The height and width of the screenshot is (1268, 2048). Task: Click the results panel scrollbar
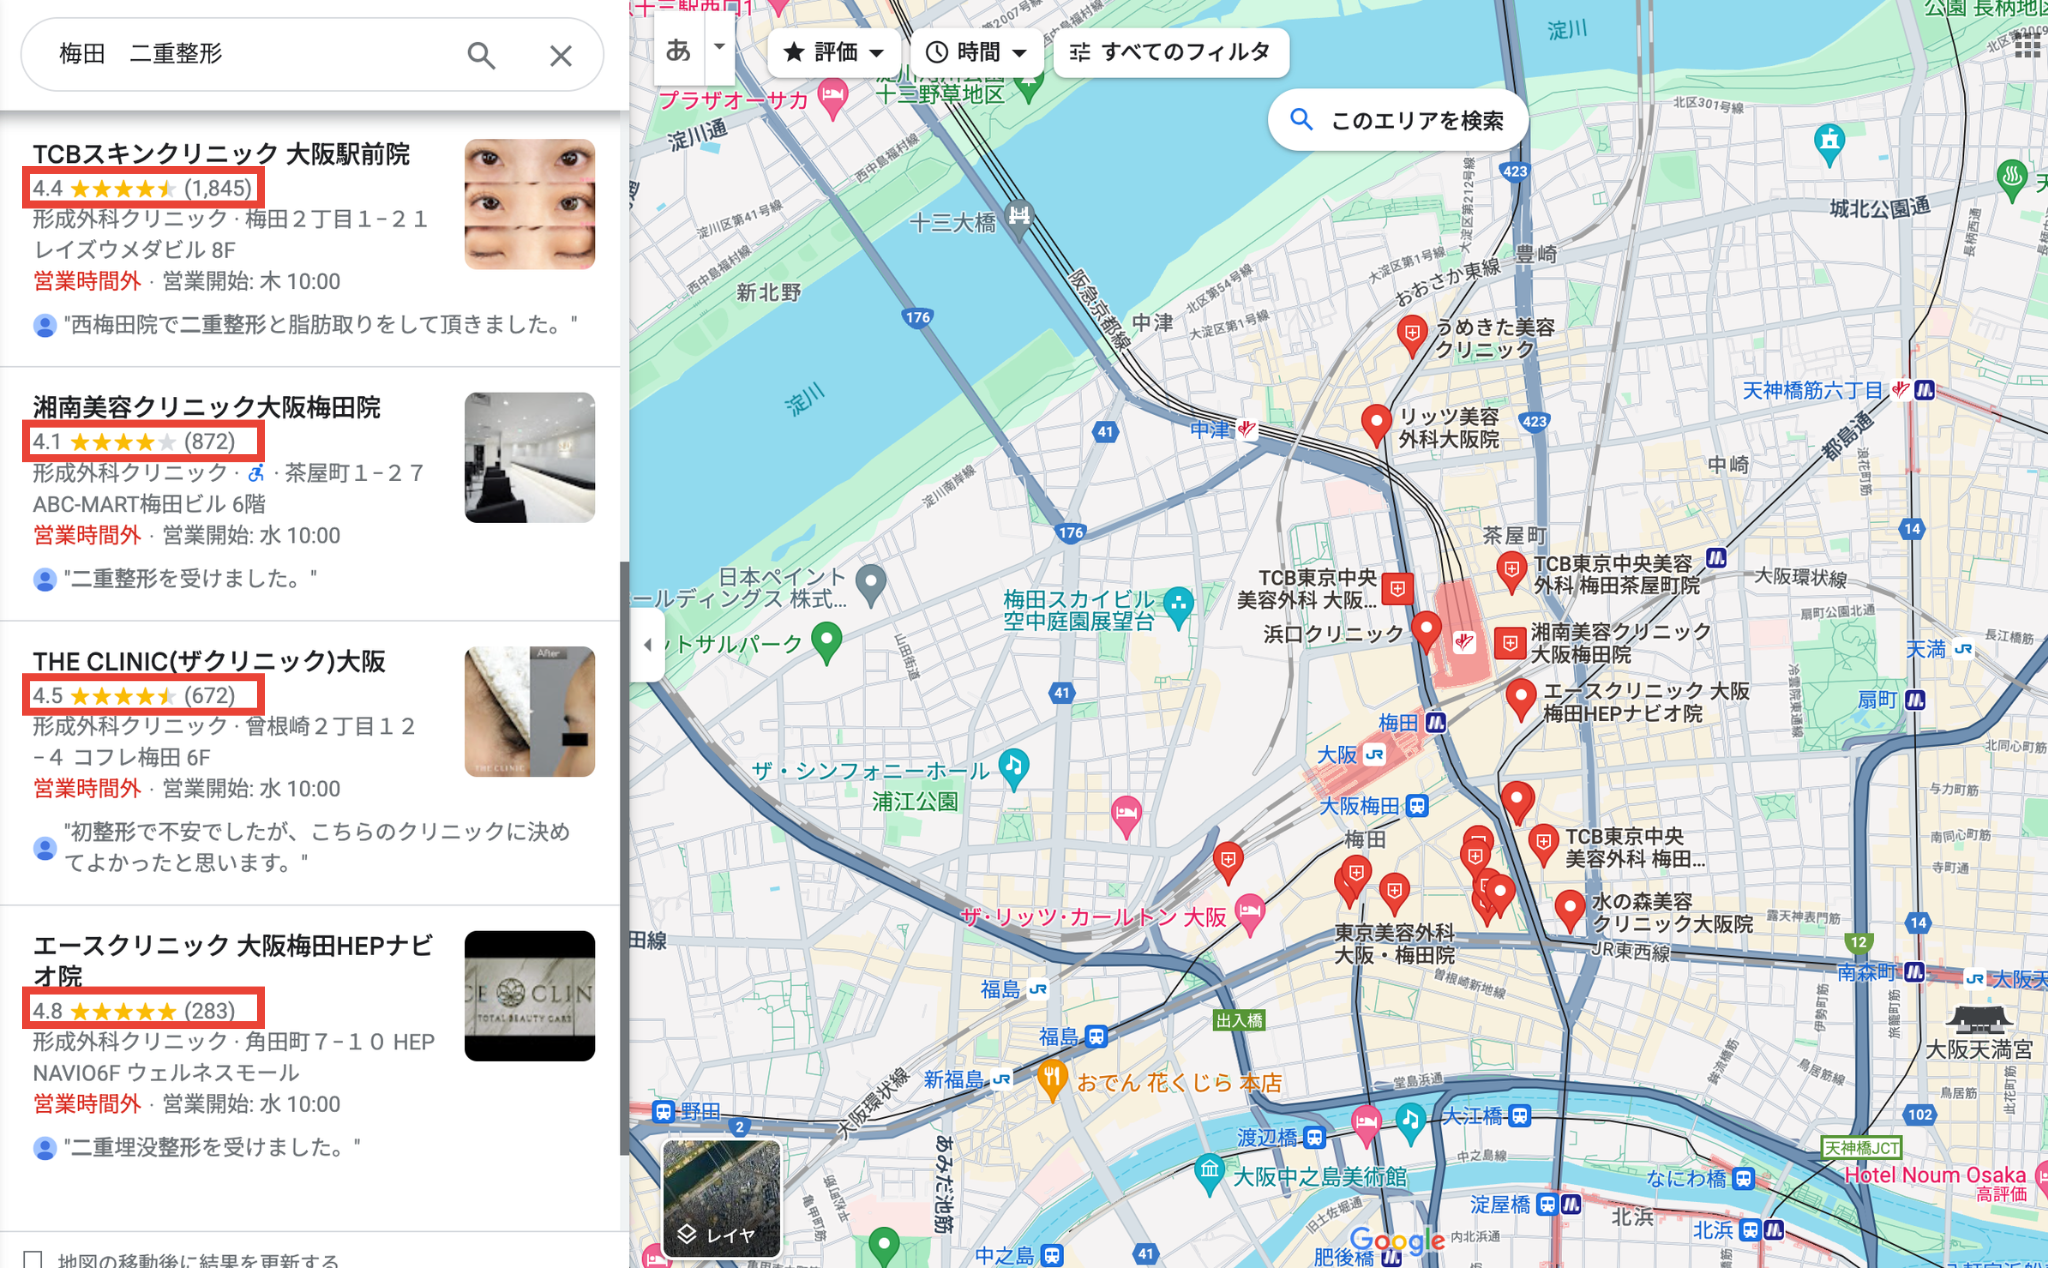624,858
